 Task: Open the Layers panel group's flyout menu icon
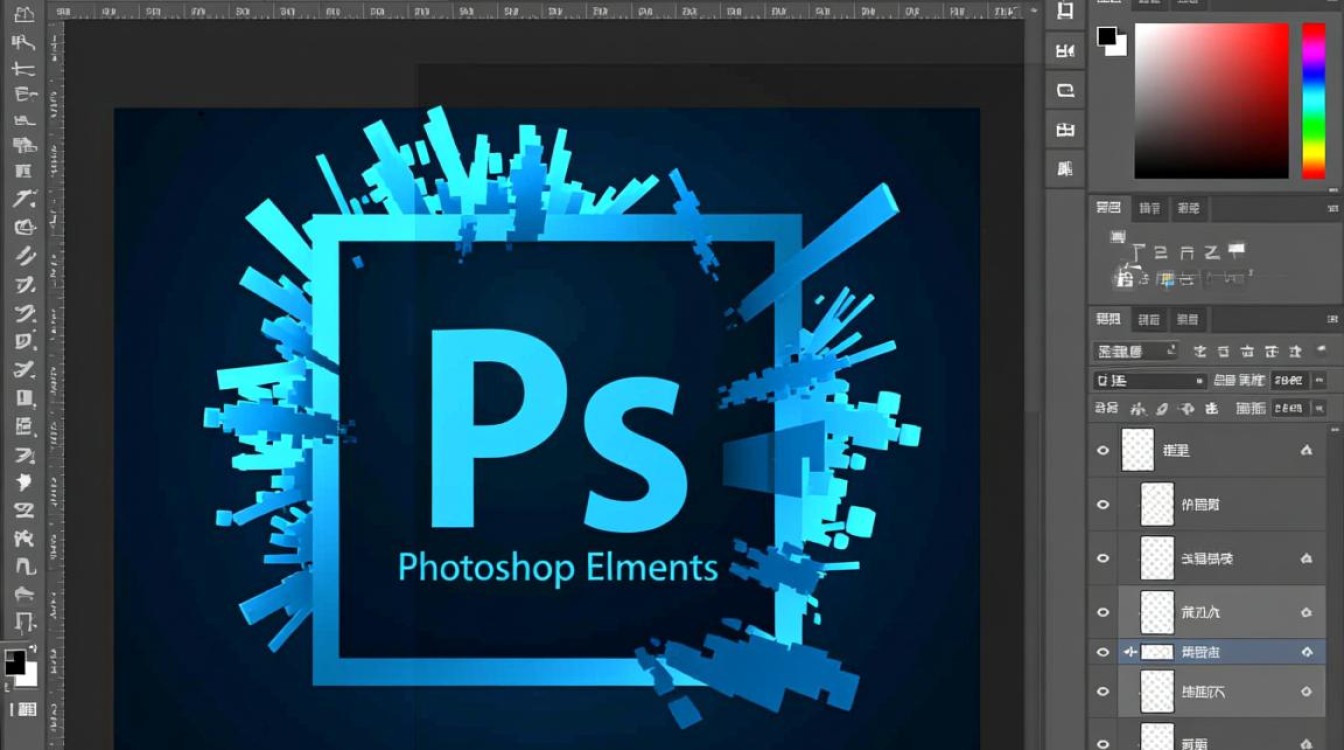coord(1333,320)
